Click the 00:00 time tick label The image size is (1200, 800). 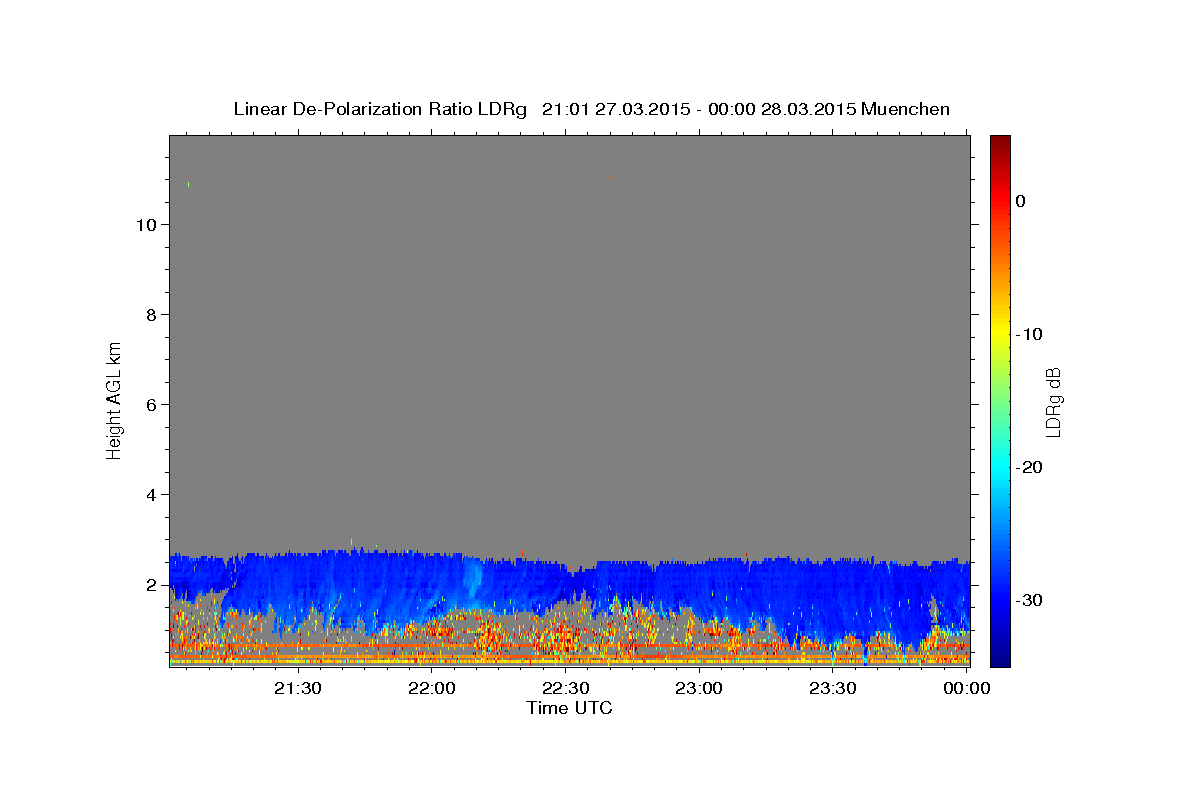(966, 688)
